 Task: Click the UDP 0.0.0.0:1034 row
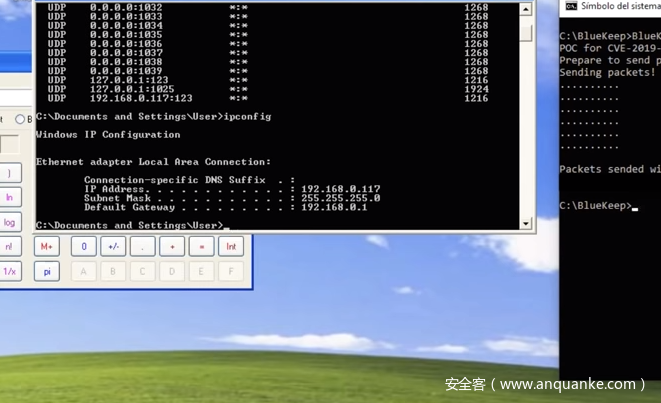tap(268, 26)
